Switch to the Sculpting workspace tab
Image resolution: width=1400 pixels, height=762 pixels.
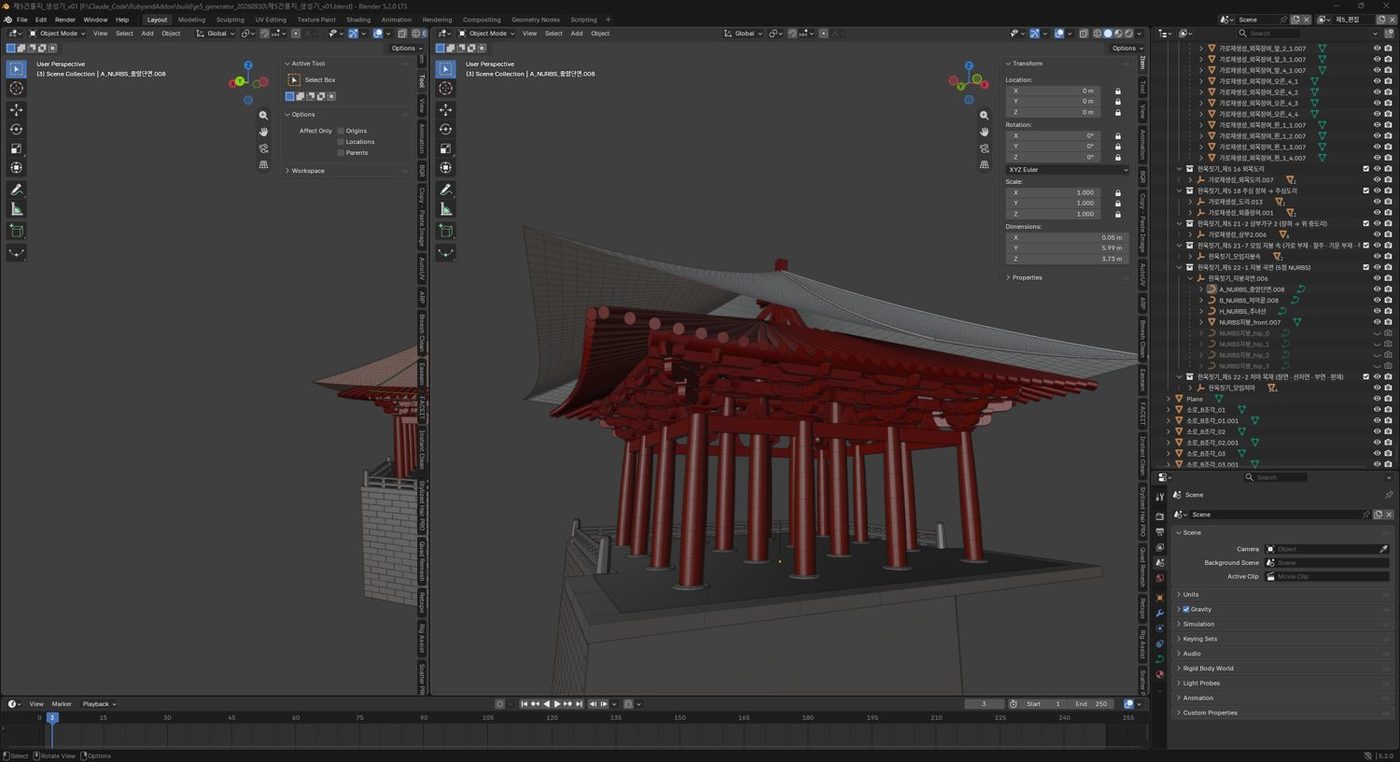pyautogui.click(x=230, y=19)
